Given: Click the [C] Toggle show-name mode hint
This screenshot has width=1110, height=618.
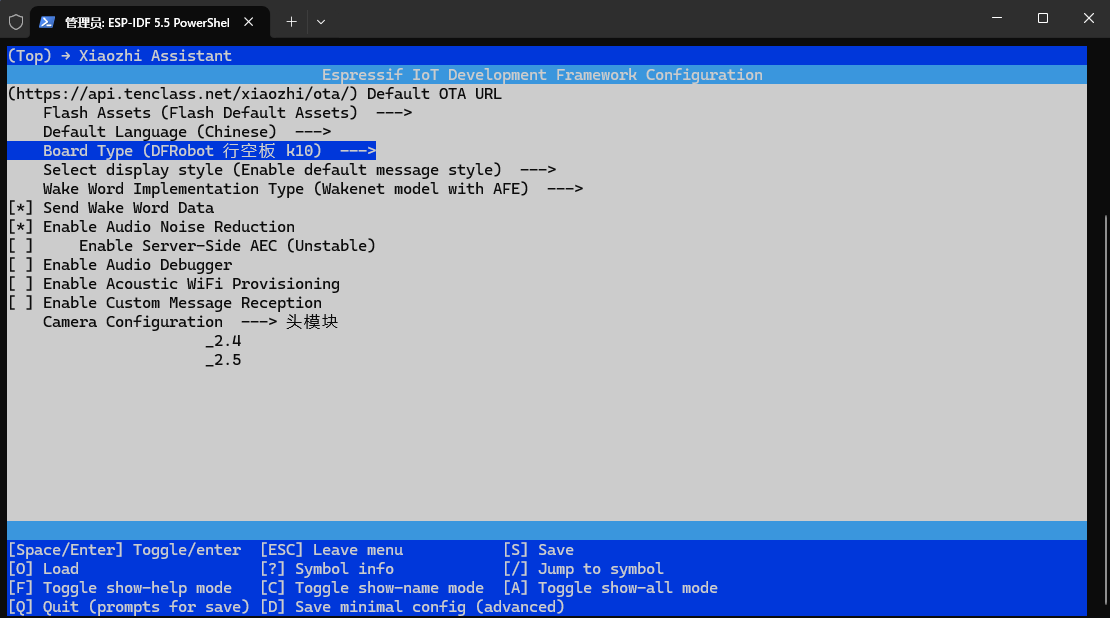Looking at the screenshot, I should [x=372, y=588].
